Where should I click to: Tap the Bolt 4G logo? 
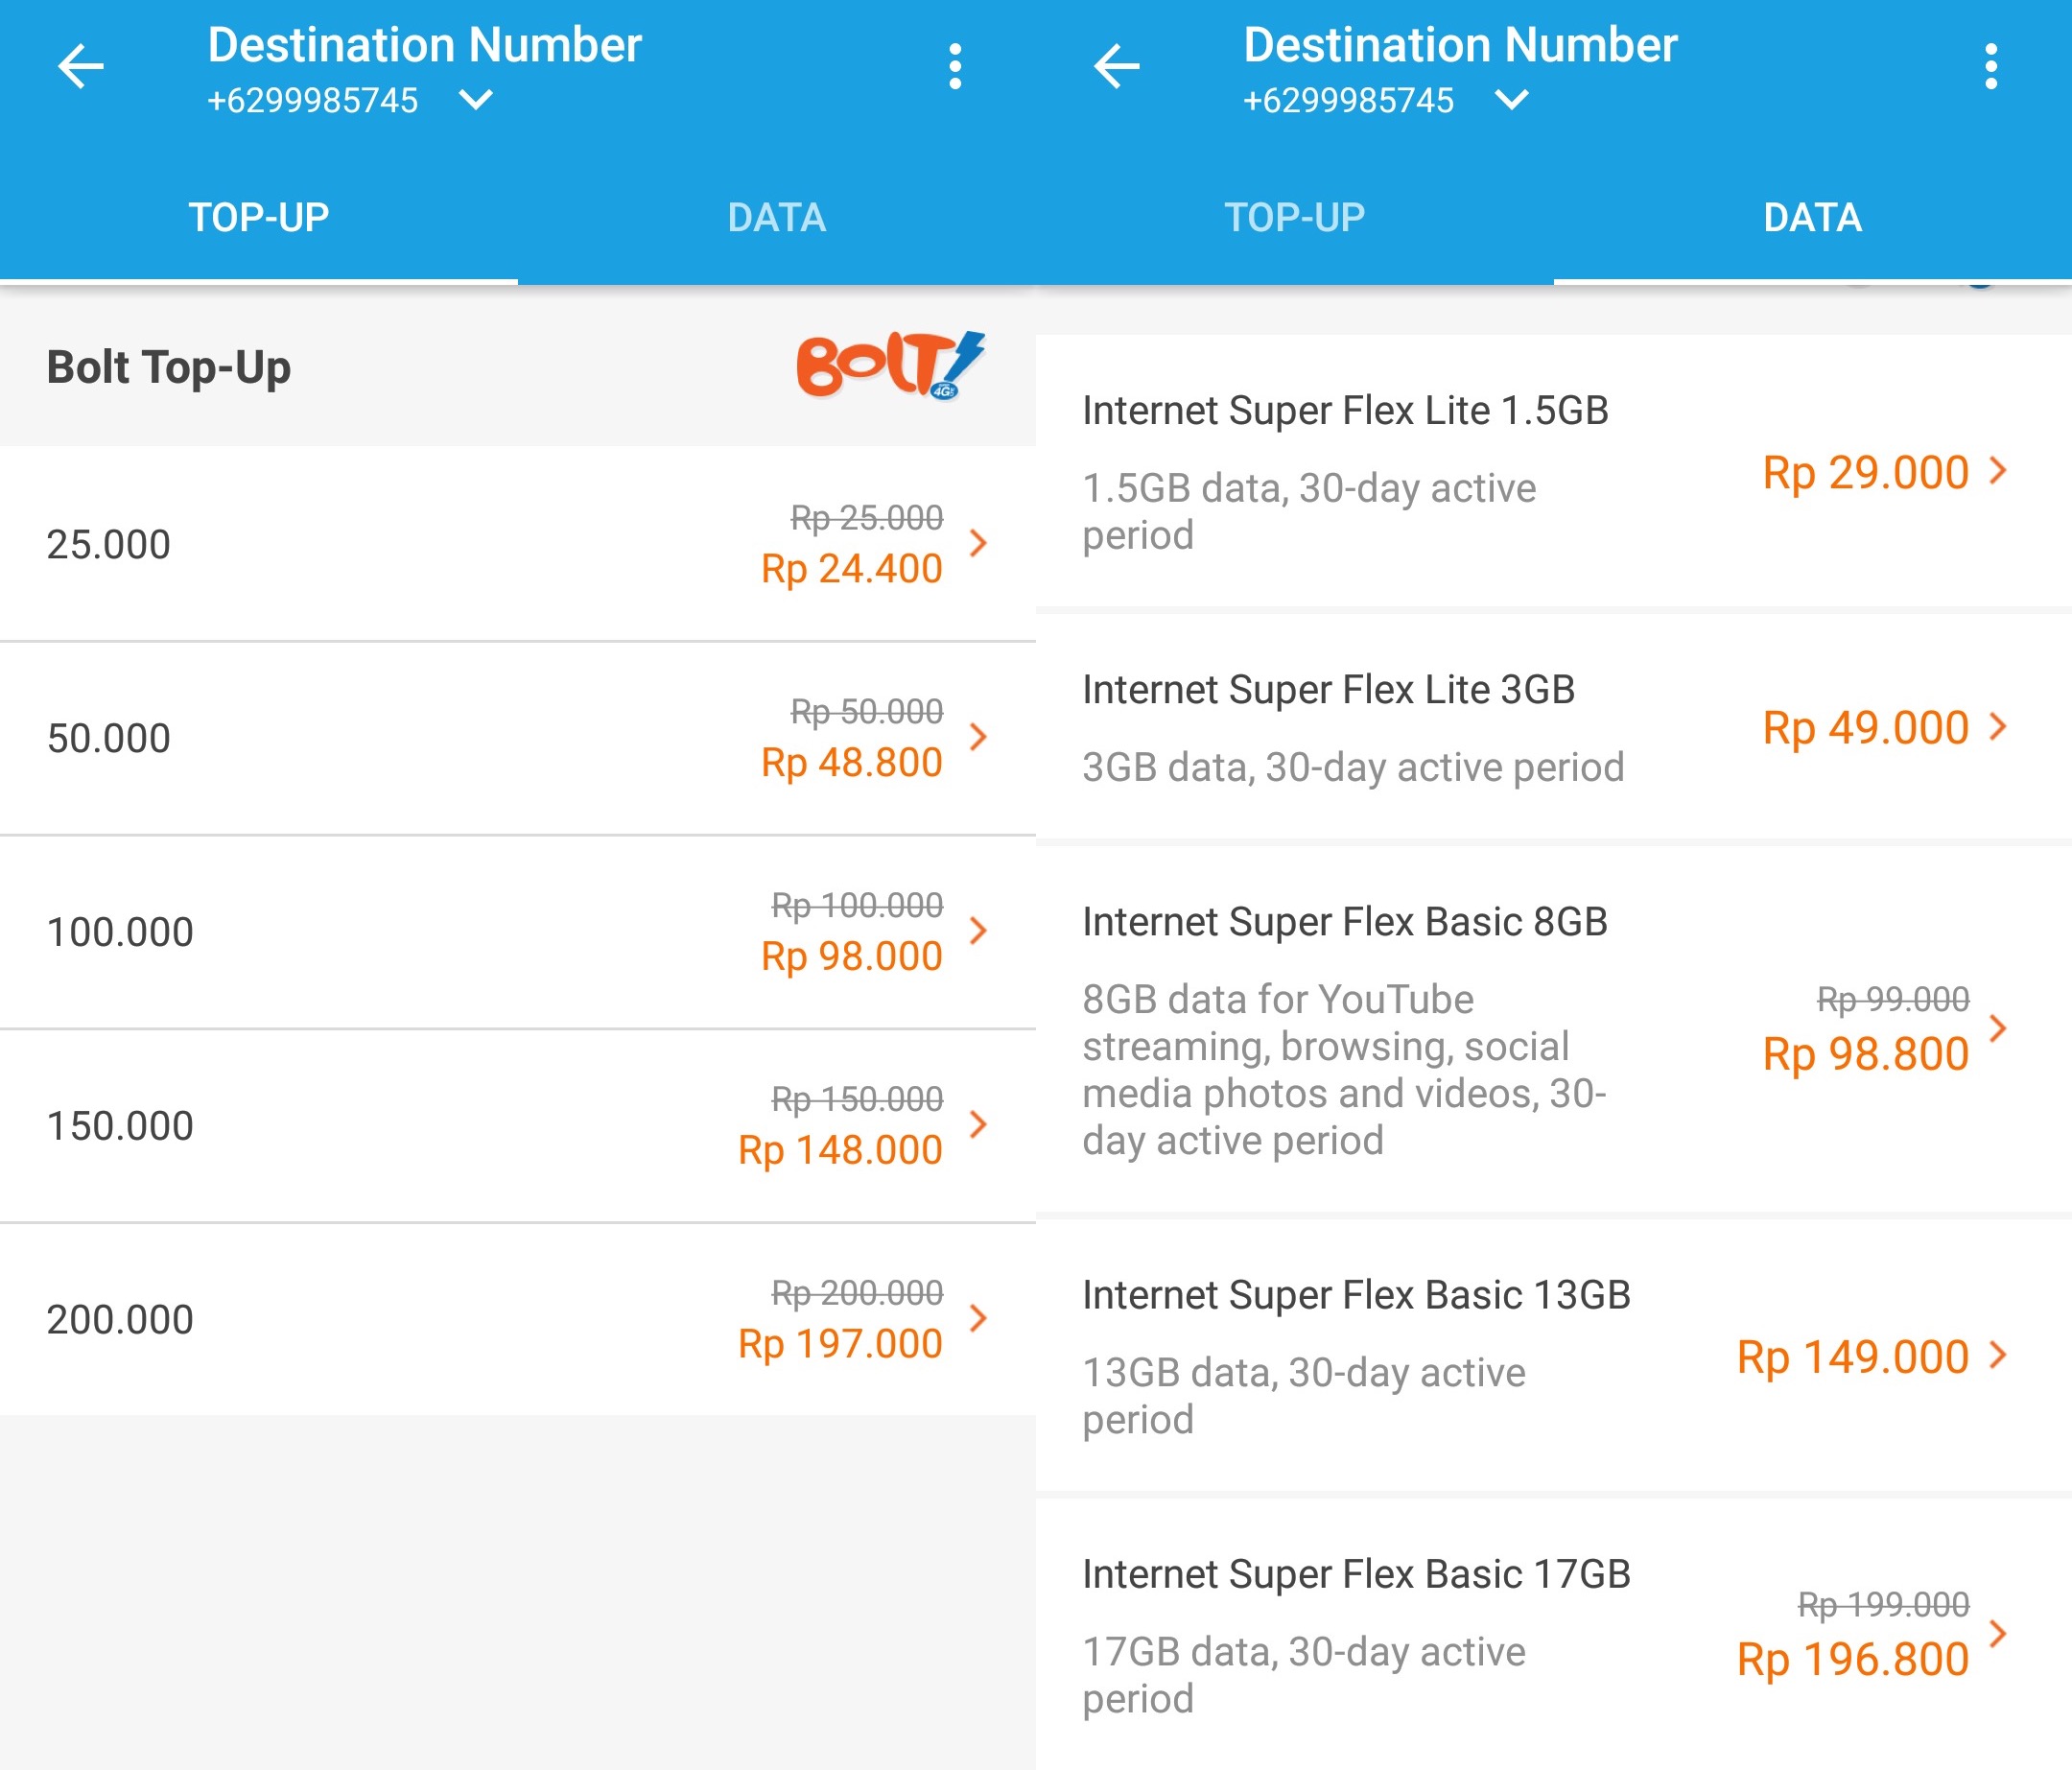tap(890, 366)
